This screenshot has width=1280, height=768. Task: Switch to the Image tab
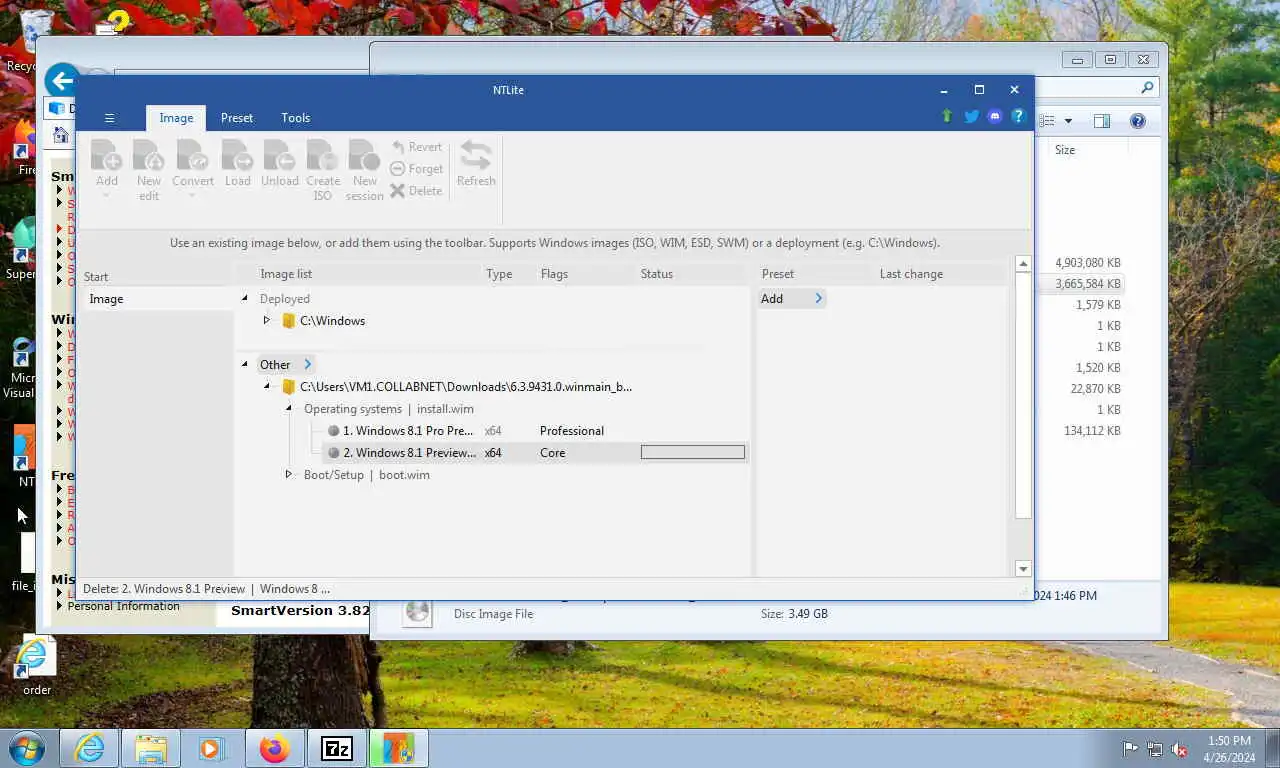click(x=176, y=118)
